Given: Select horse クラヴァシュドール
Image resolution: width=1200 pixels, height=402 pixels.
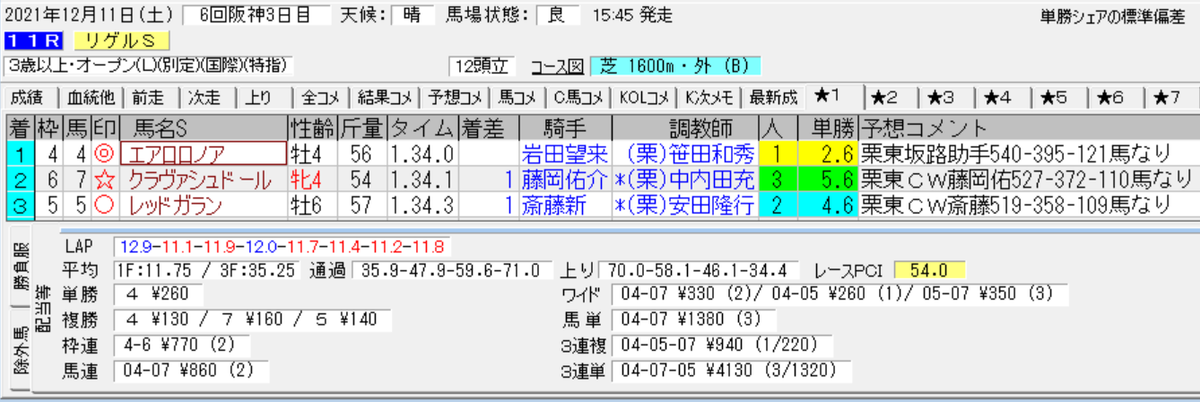Looking at the screenshot, I should point(203,180).
